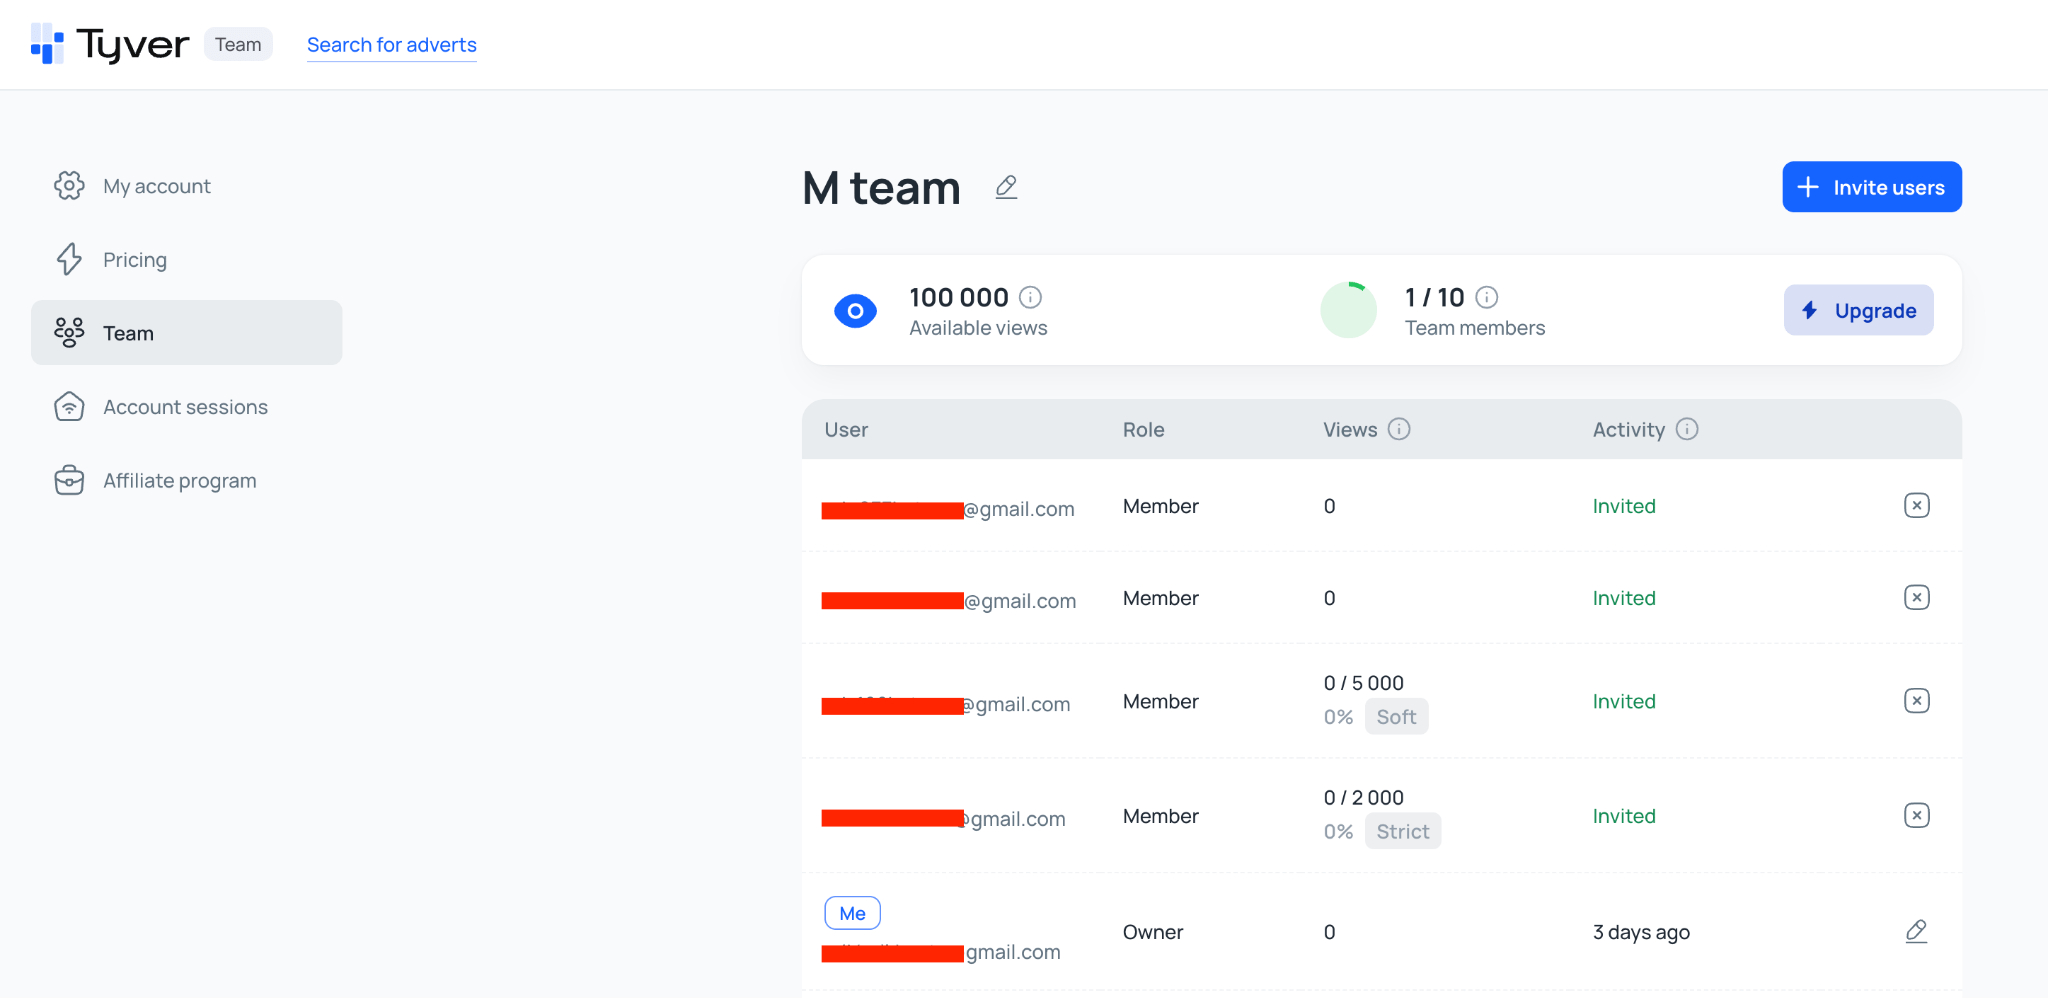
Task: Edit the M team name with pencil icon
Action: [1006, 187]
